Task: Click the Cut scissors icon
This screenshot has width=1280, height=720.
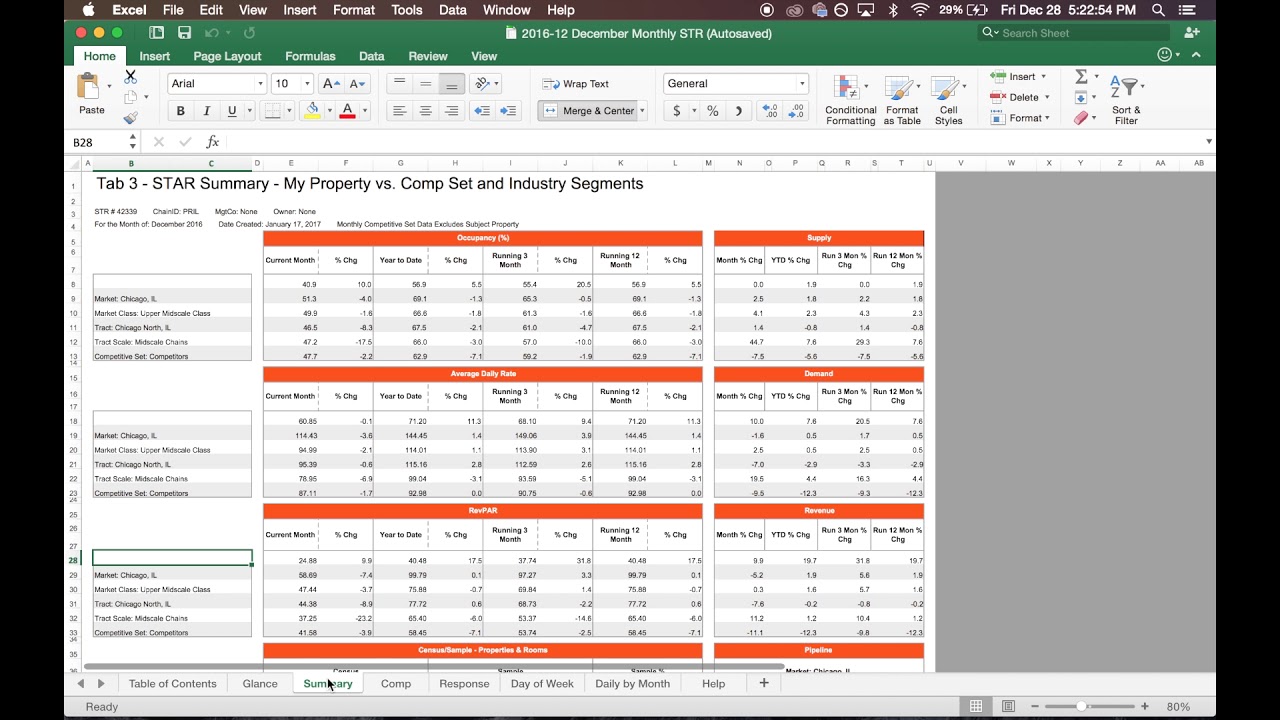Action: [130, 77]
